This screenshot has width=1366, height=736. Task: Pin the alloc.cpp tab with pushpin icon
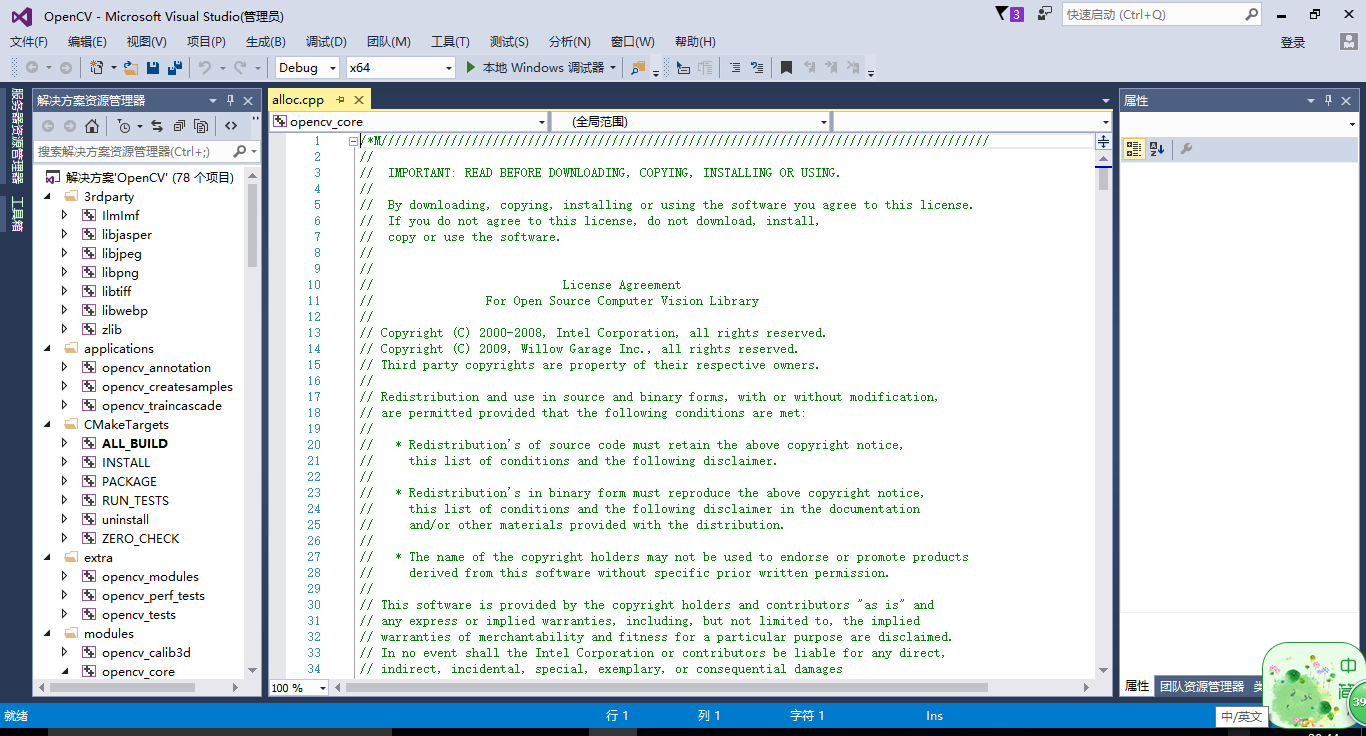340,100
